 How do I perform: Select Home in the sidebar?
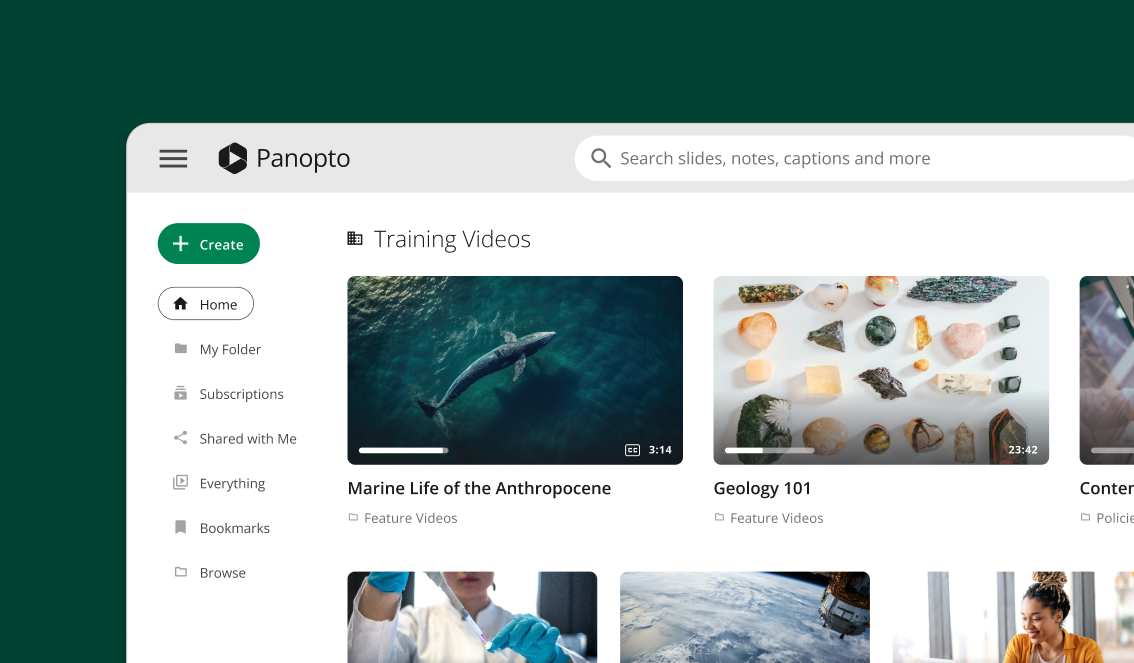point(206,304)
